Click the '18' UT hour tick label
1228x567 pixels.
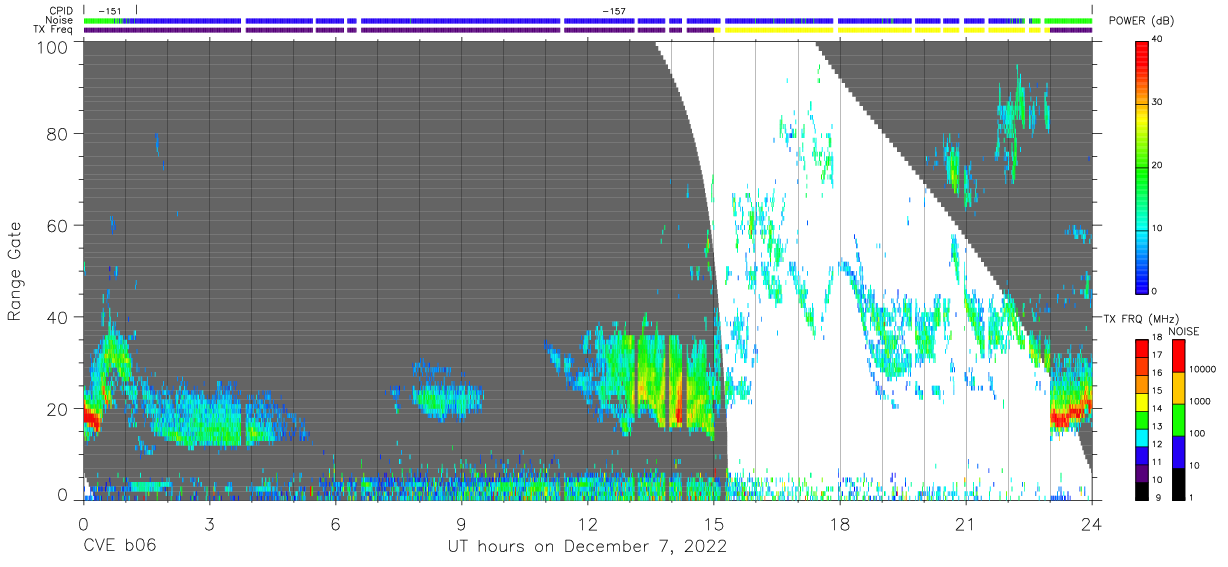(840, 523)
